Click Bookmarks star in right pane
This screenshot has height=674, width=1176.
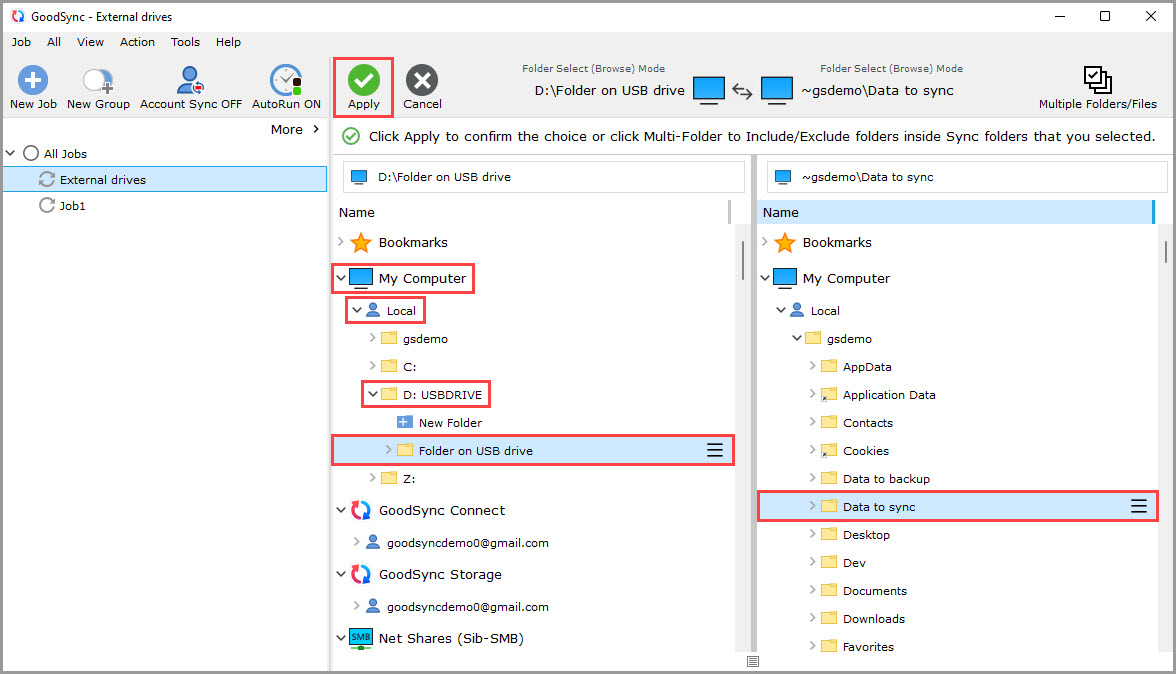[x=784, y=242]
